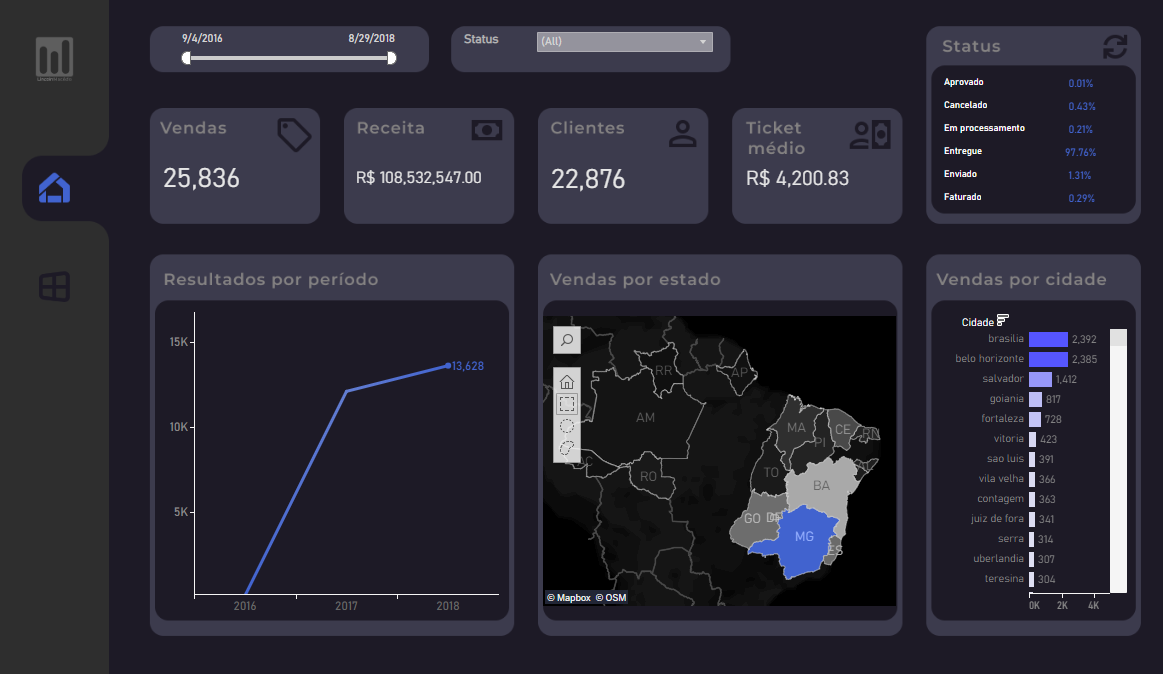Screen dimensions: 1163x674
Task: Click the home icon to reset map view
Action: coord(566,381)
